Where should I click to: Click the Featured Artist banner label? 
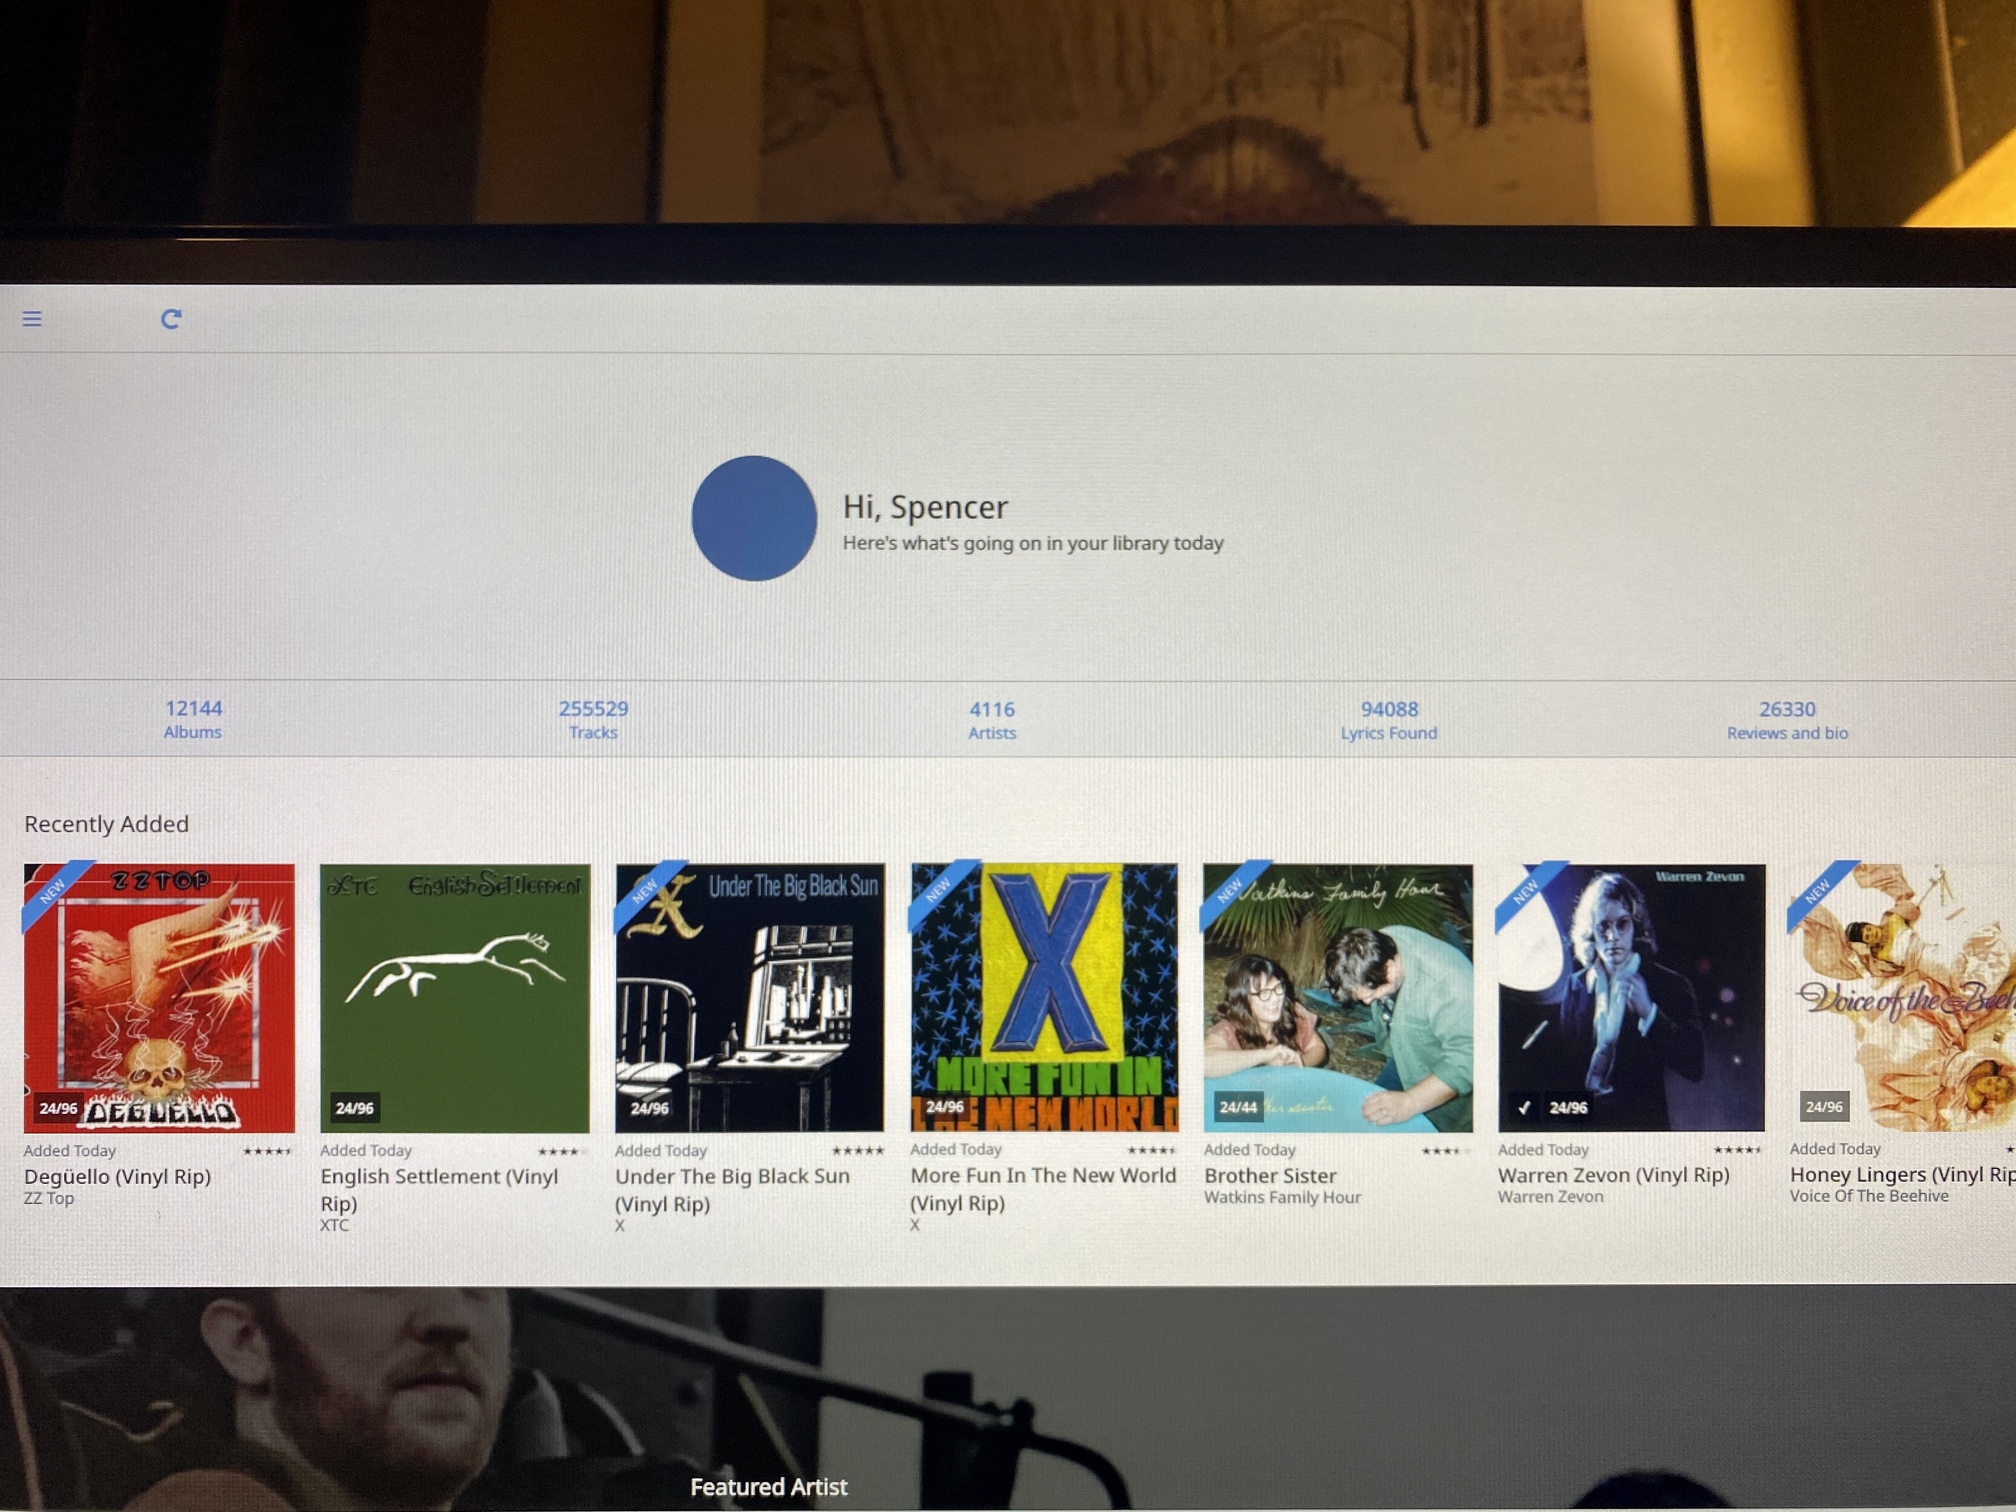coord(769,1487)
